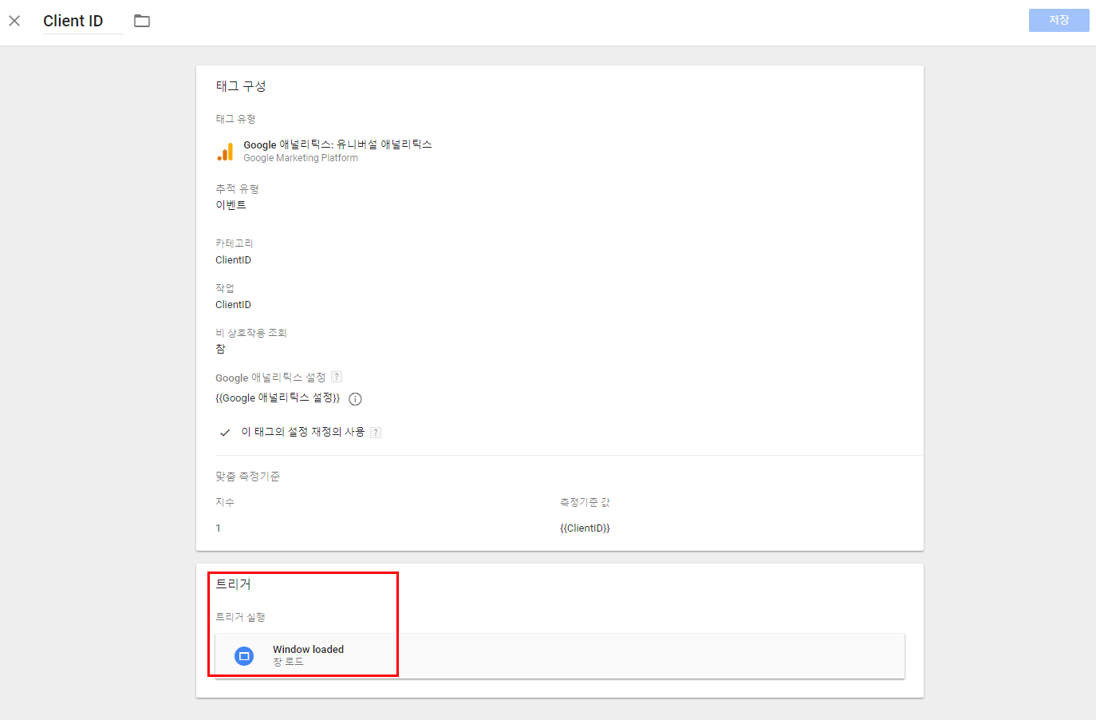Viewport: 1096px width, 720px height.
Task: Save the tag with 저장 button
Action: tap(1058, 20)
